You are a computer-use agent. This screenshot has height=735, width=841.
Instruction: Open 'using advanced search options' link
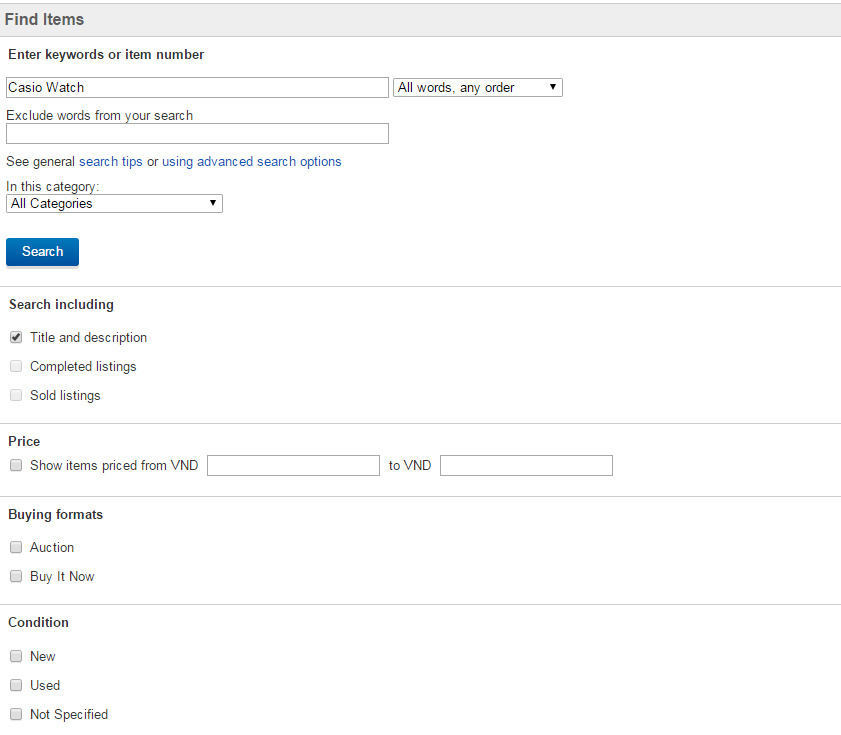click(x=252, y=161)
